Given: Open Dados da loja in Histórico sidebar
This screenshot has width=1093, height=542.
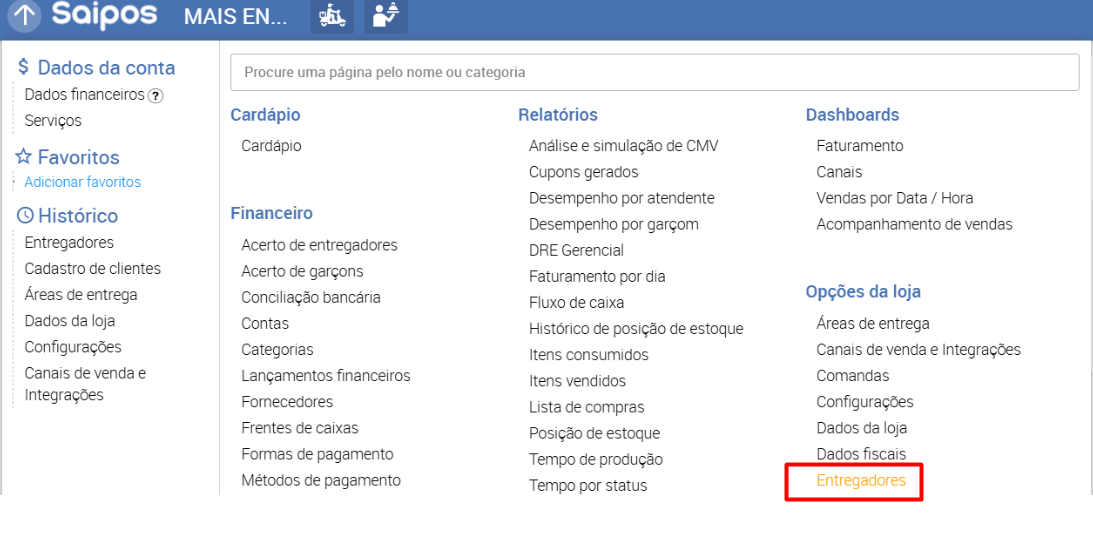Looking at the screenshot, I should (70, 321).
